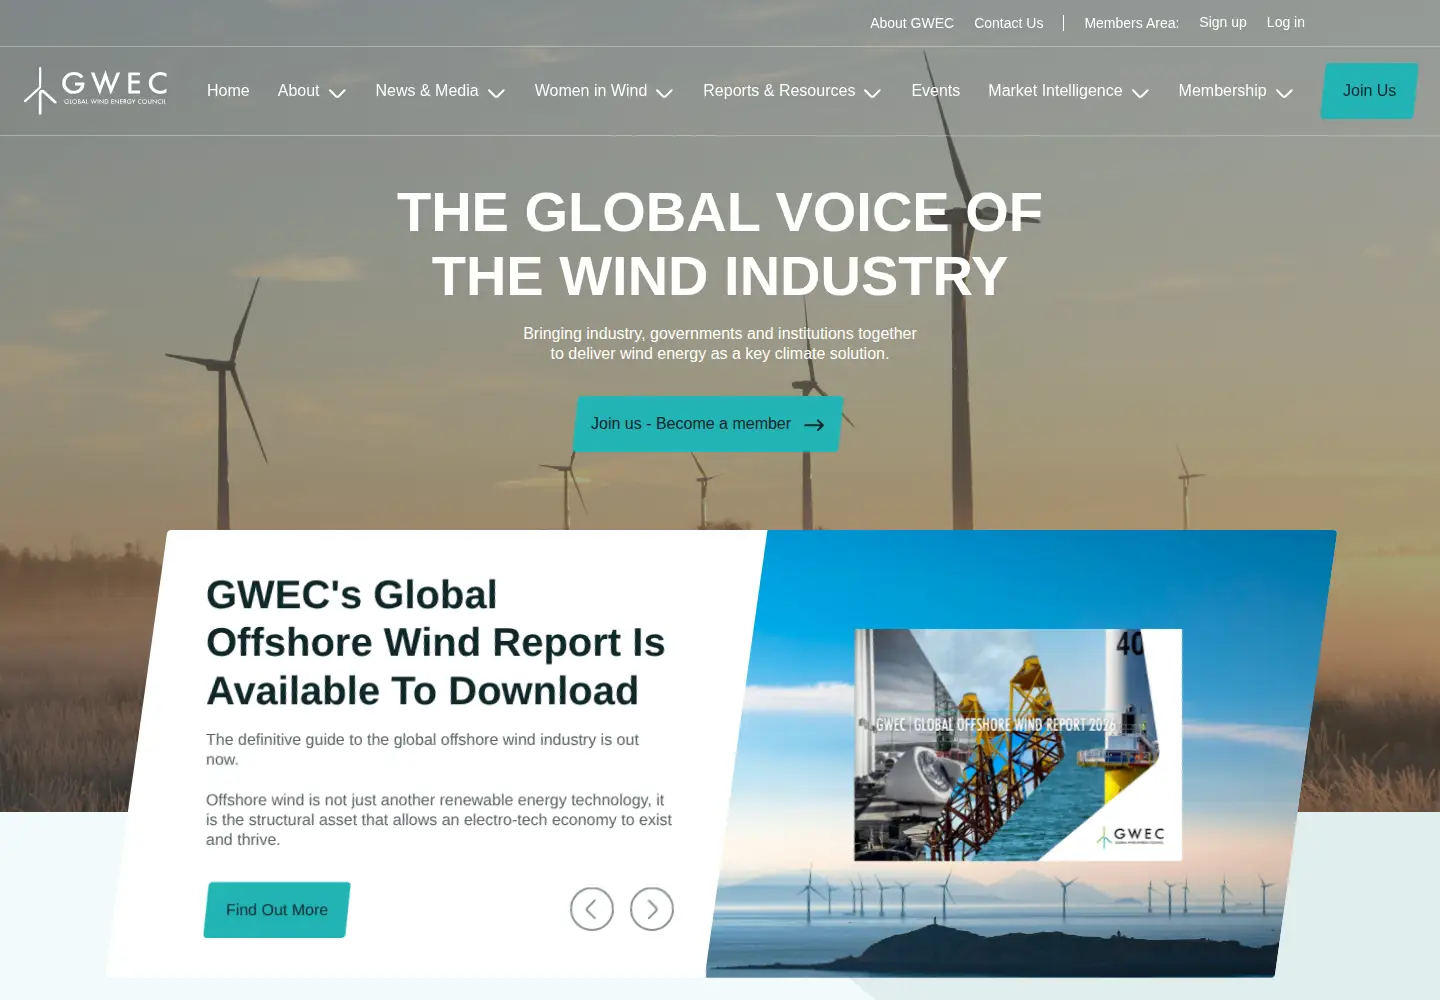This screenshot has width=1440, height=1000.
Task: Advance to the next carousel slide
Action: 652,909
